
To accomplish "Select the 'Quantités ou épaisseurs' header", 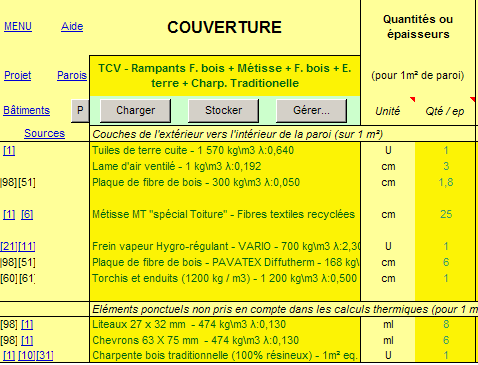I will [418, 27].
